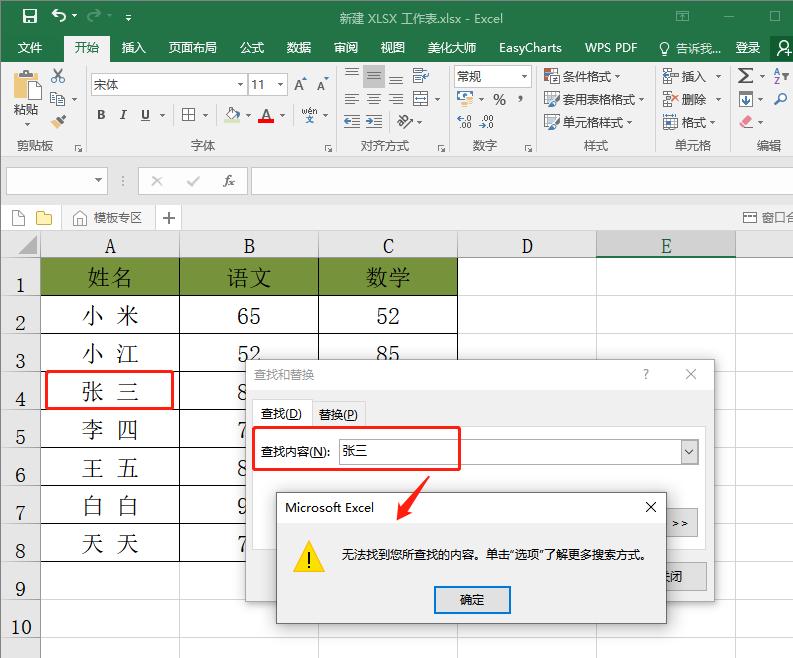The image size is (793, 658).
Task: Open folder icon in tab bar
Action: (x=44, y=218)
